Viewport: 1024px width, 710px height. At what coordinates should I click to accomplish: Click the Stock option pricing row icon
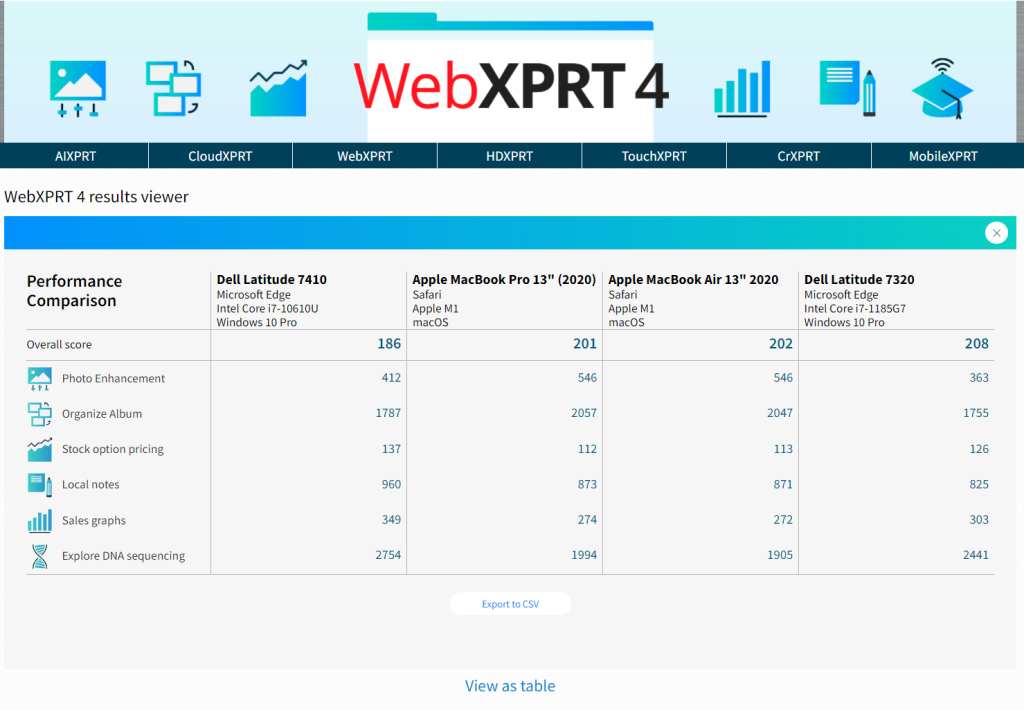[x=40, y=449]
